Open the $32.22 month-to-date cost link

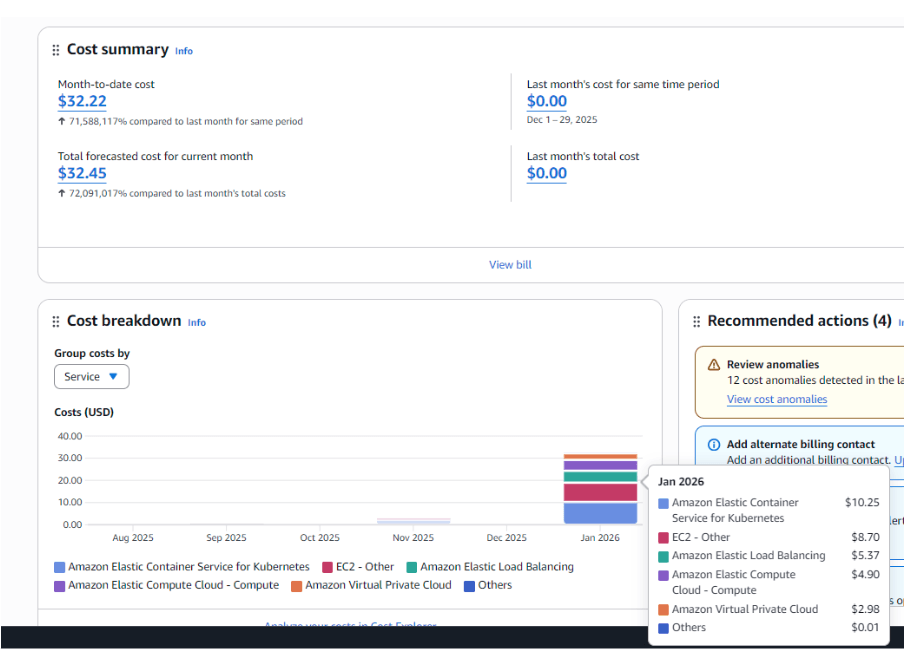pos(82,101)
